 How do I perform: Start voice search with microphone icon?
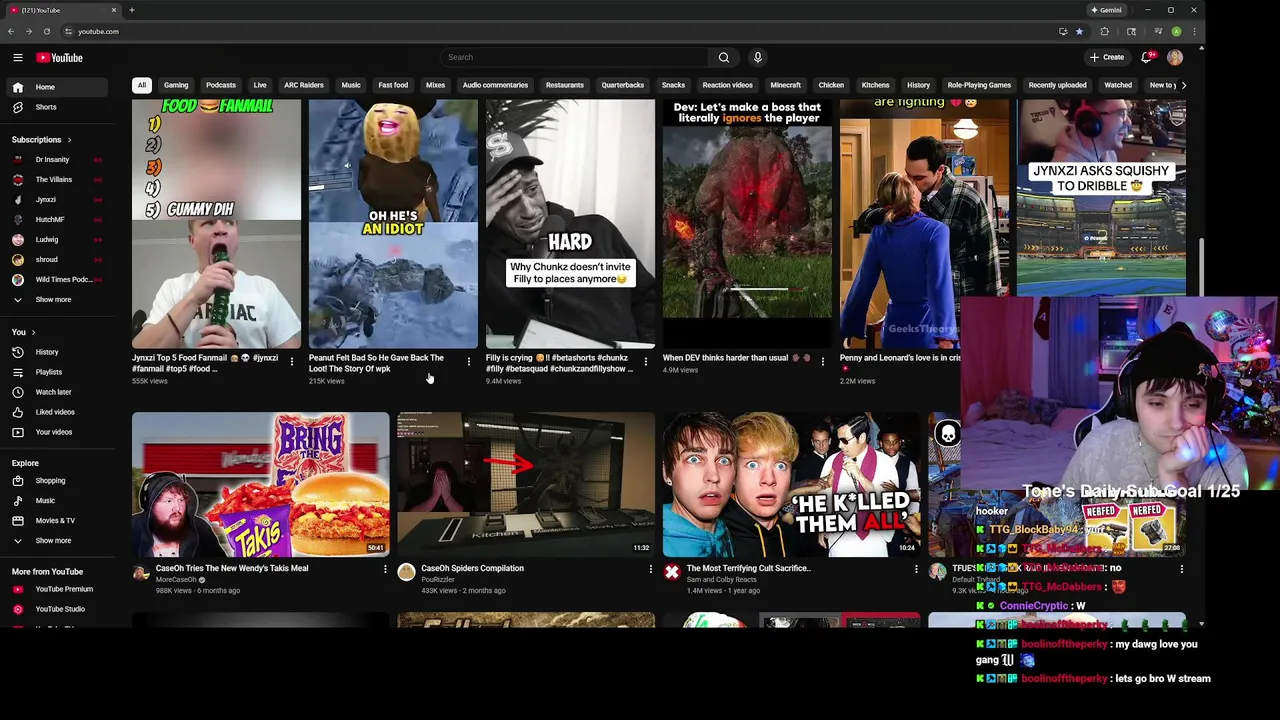point(758,57)
